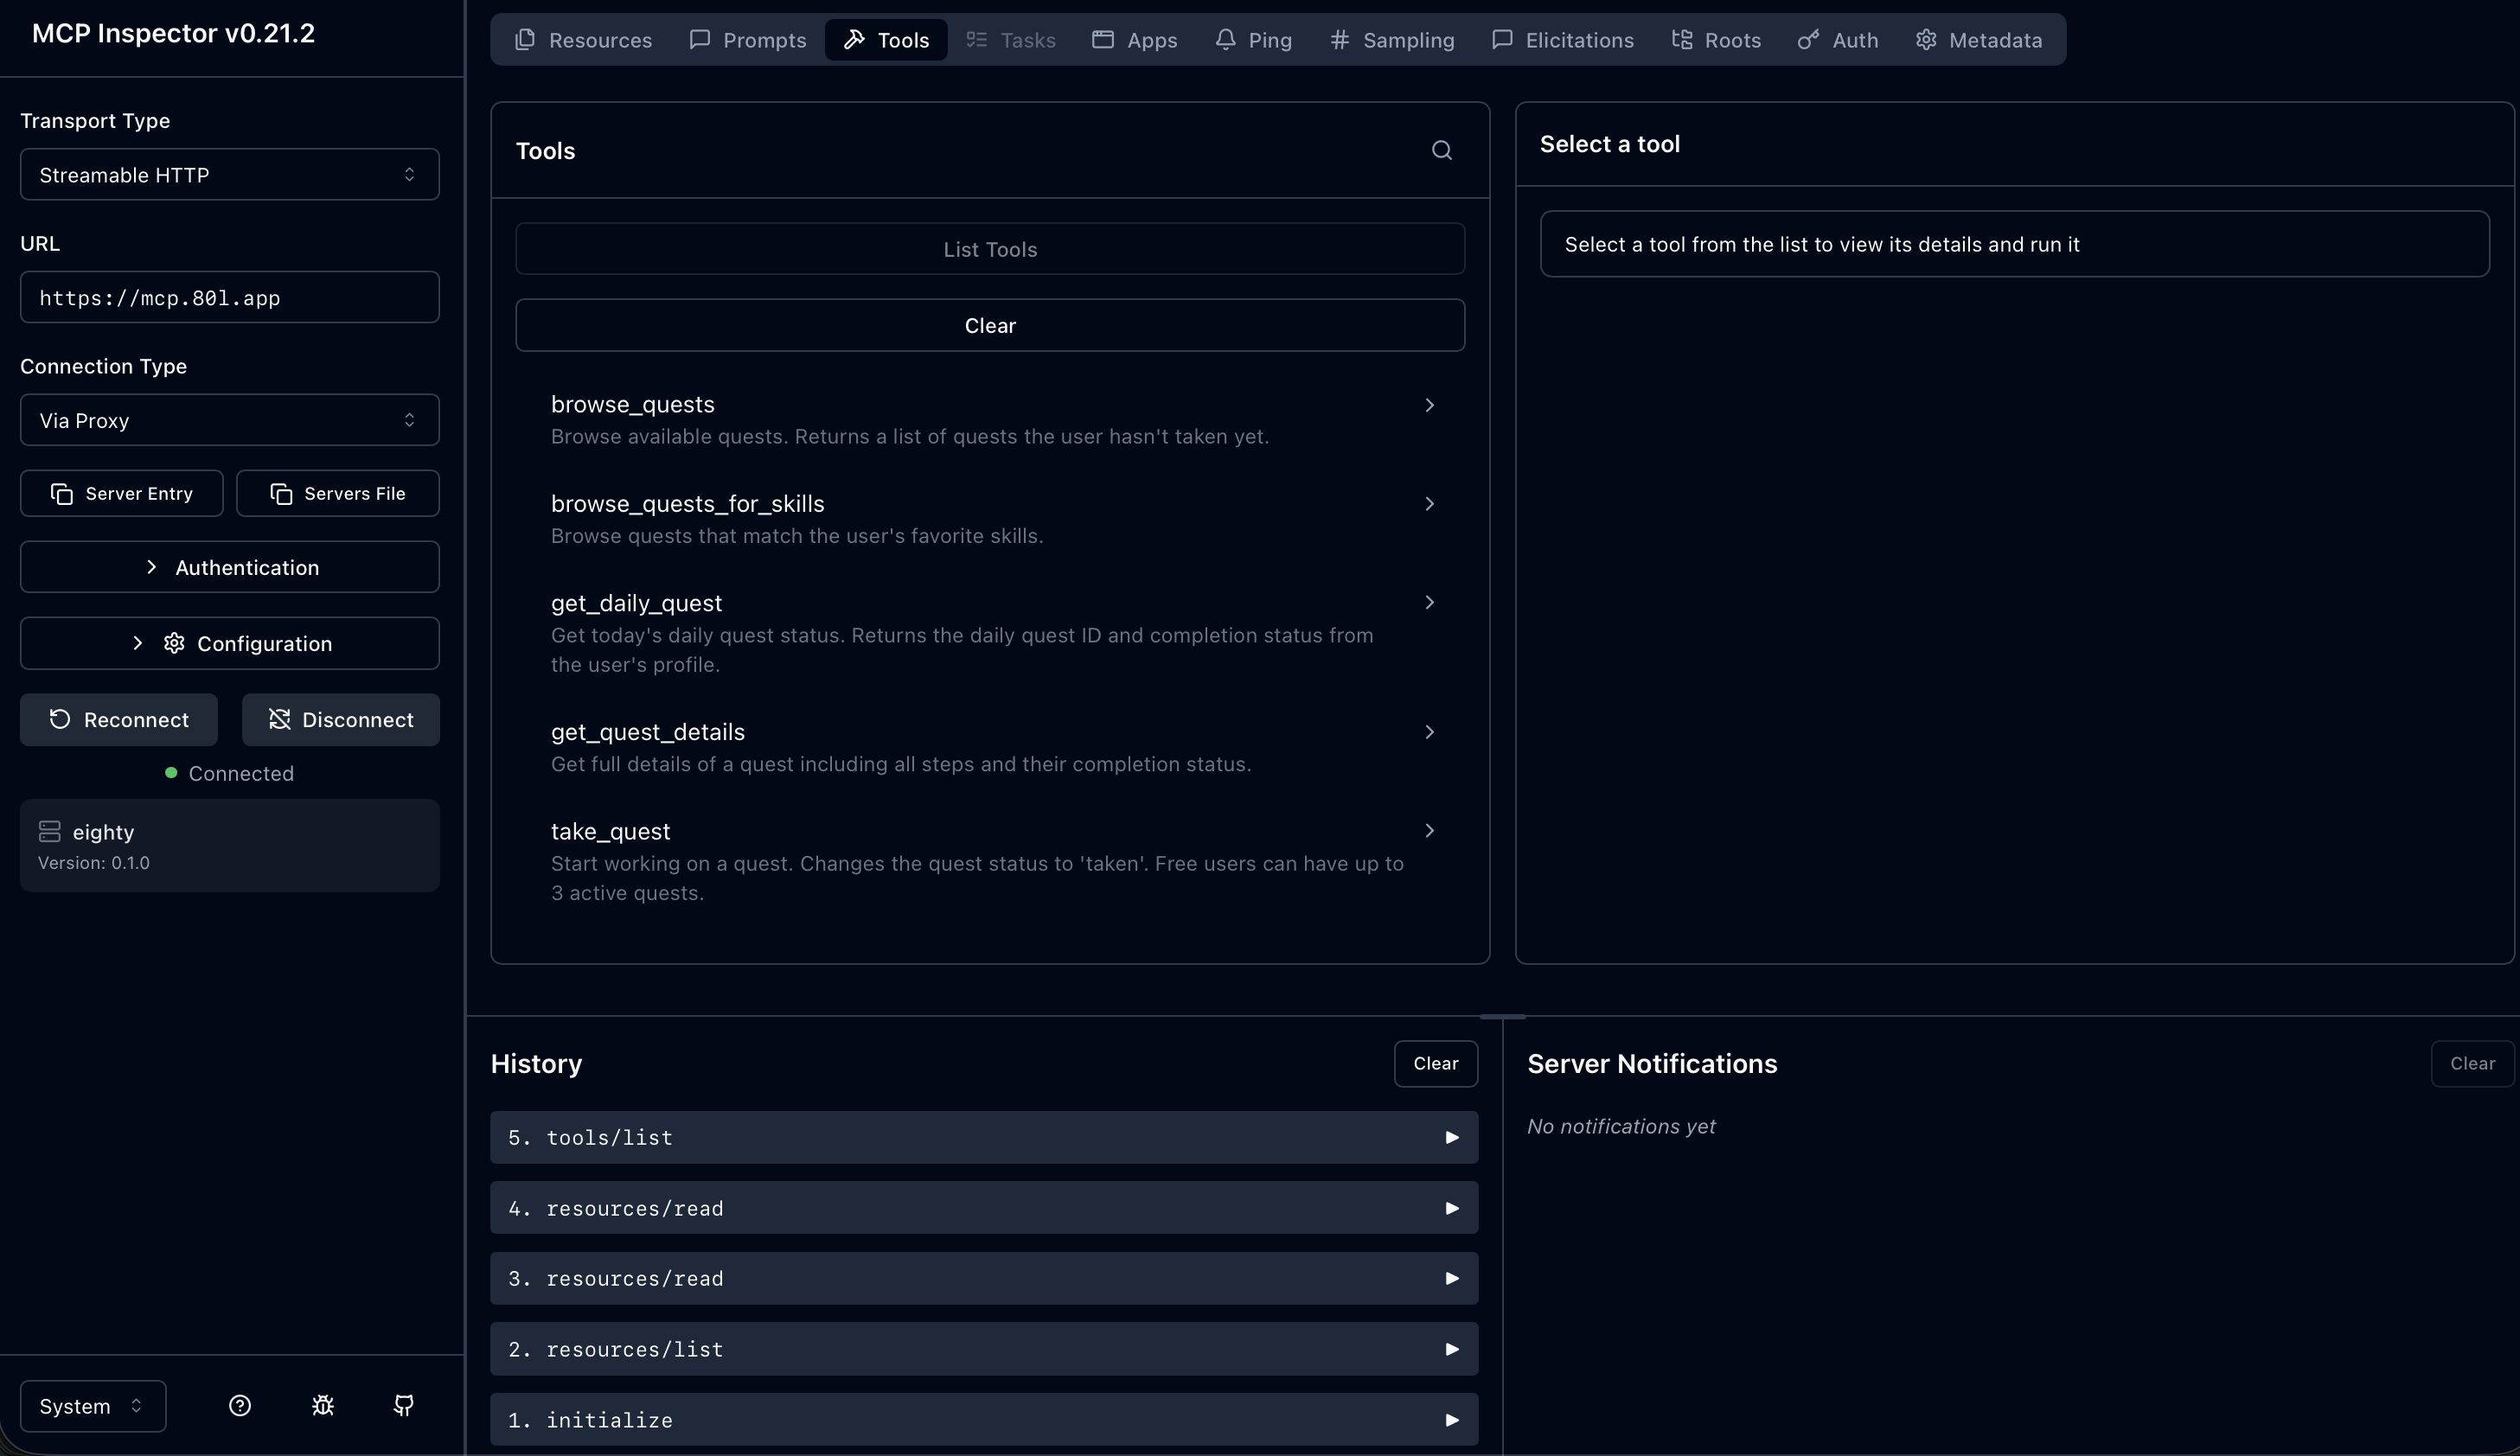Switch to the Roots tab

[x=1716, y=40]
